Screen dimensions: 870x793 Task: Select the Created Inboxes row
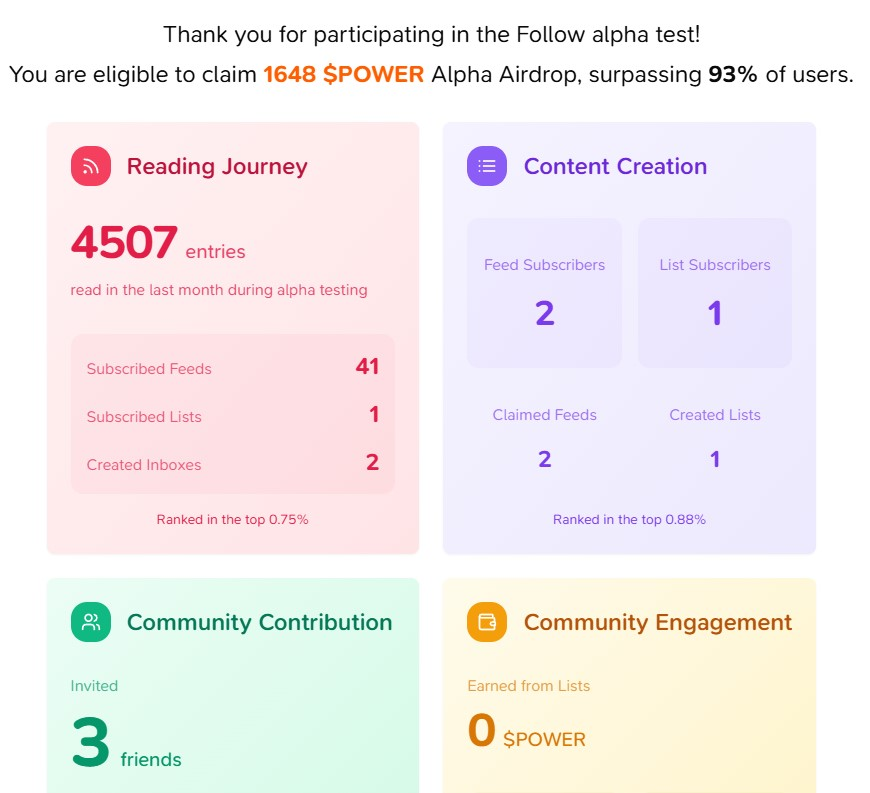232,463
